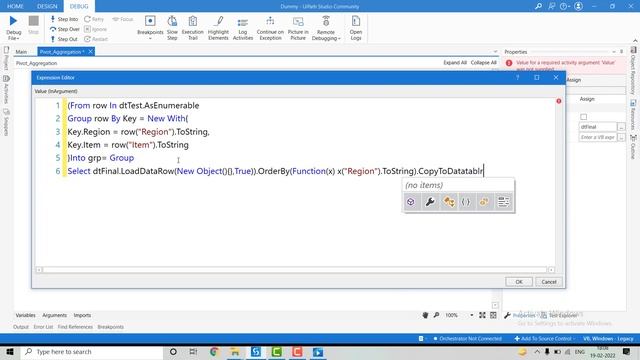Click OK in Expression Editor
This screenshot has height=360, width=640.
(x=519, y=282)
